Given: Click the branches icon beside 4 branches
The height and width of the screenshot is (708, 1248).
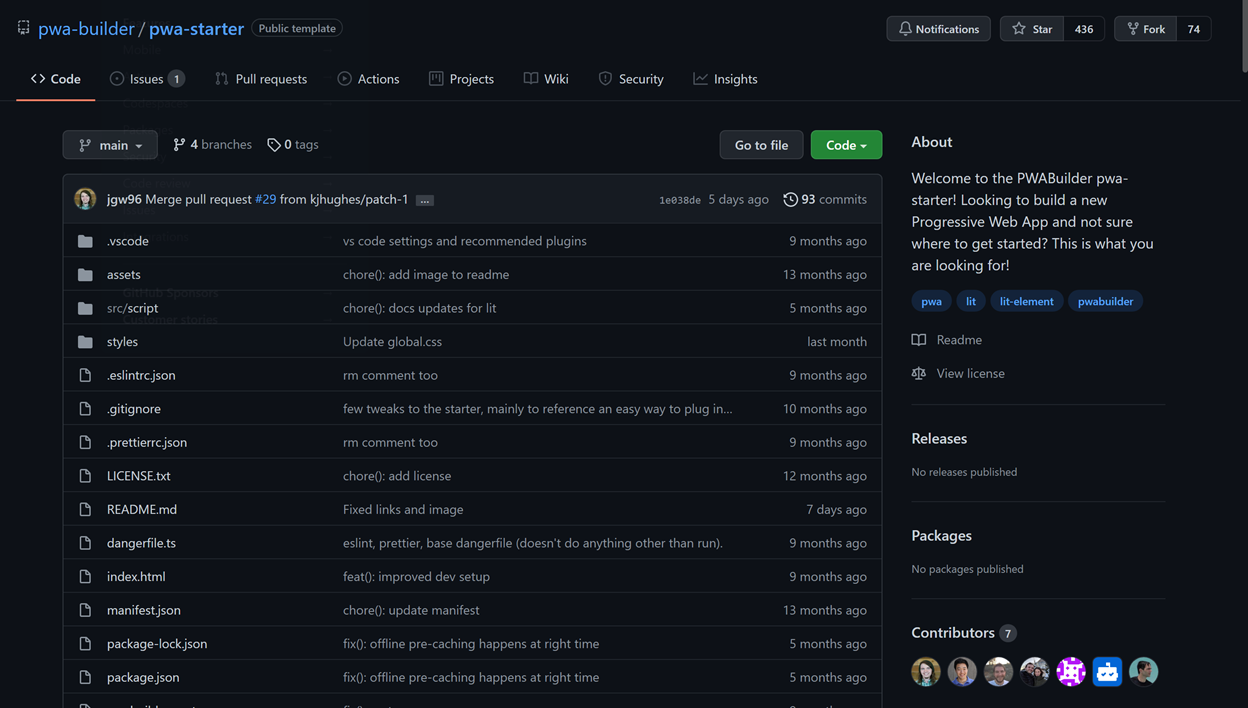Looking at the screenshot, I should [x=179, y=145].
